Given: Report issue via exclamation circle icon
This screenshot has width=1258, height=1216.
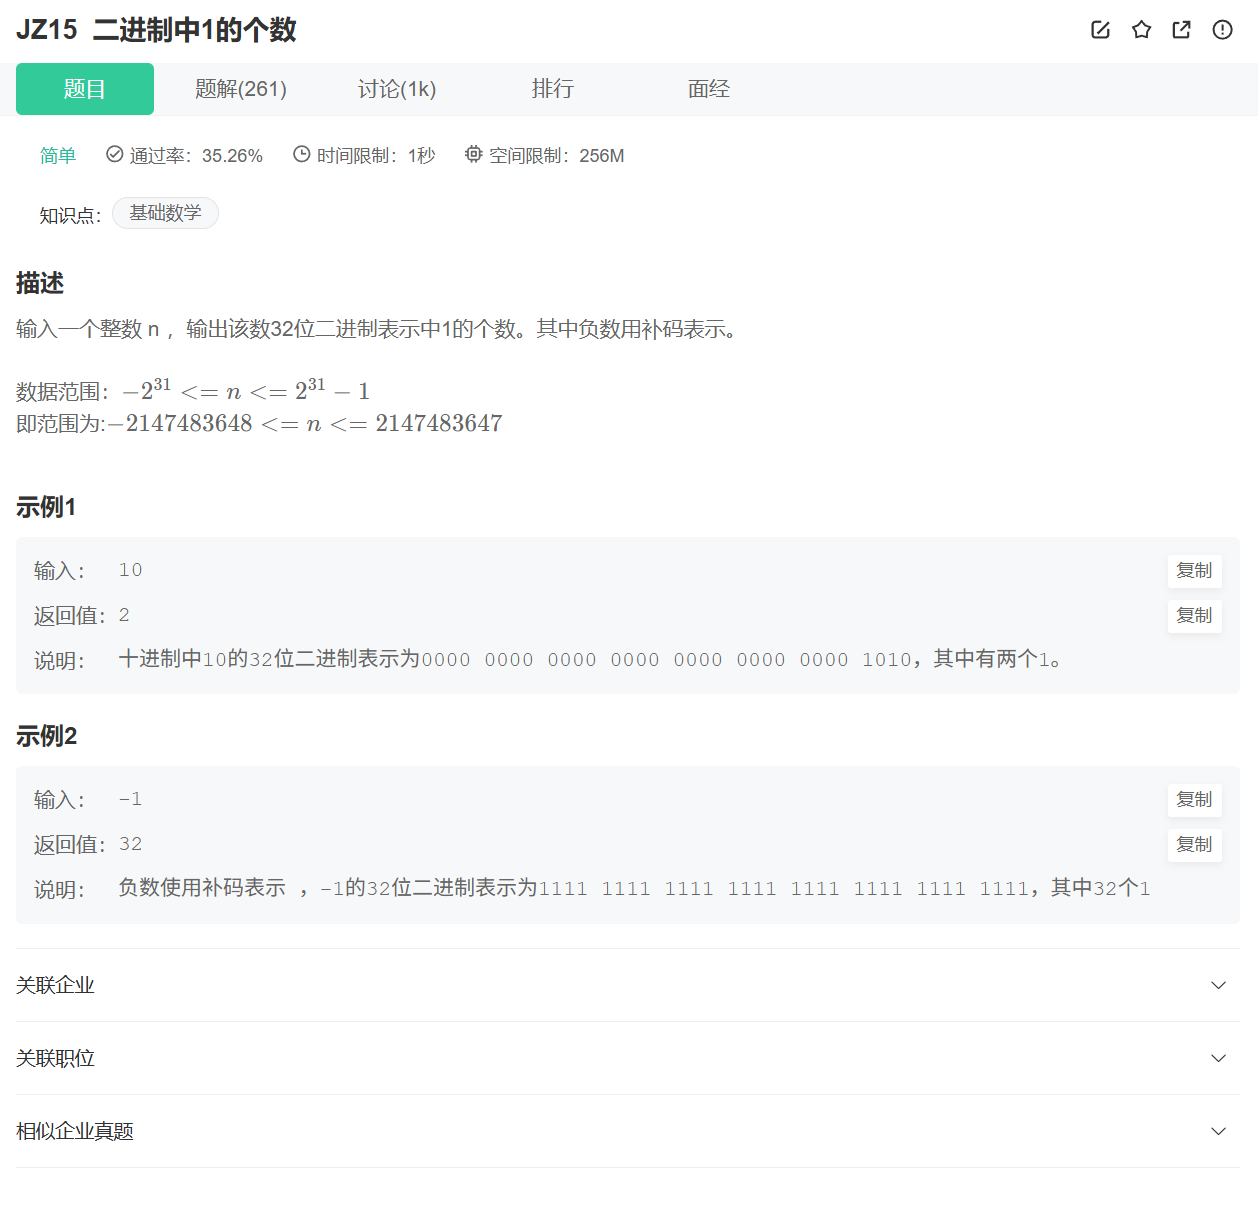Looking at the screenshot, I should click(x=1222, y=30).
